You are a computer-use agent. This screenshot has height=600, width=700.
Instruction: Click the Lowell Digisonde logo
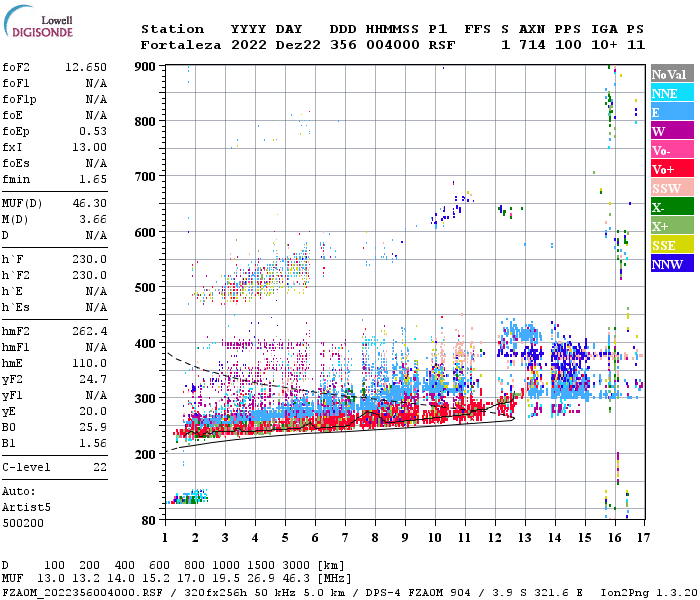(x=38, y=21)
